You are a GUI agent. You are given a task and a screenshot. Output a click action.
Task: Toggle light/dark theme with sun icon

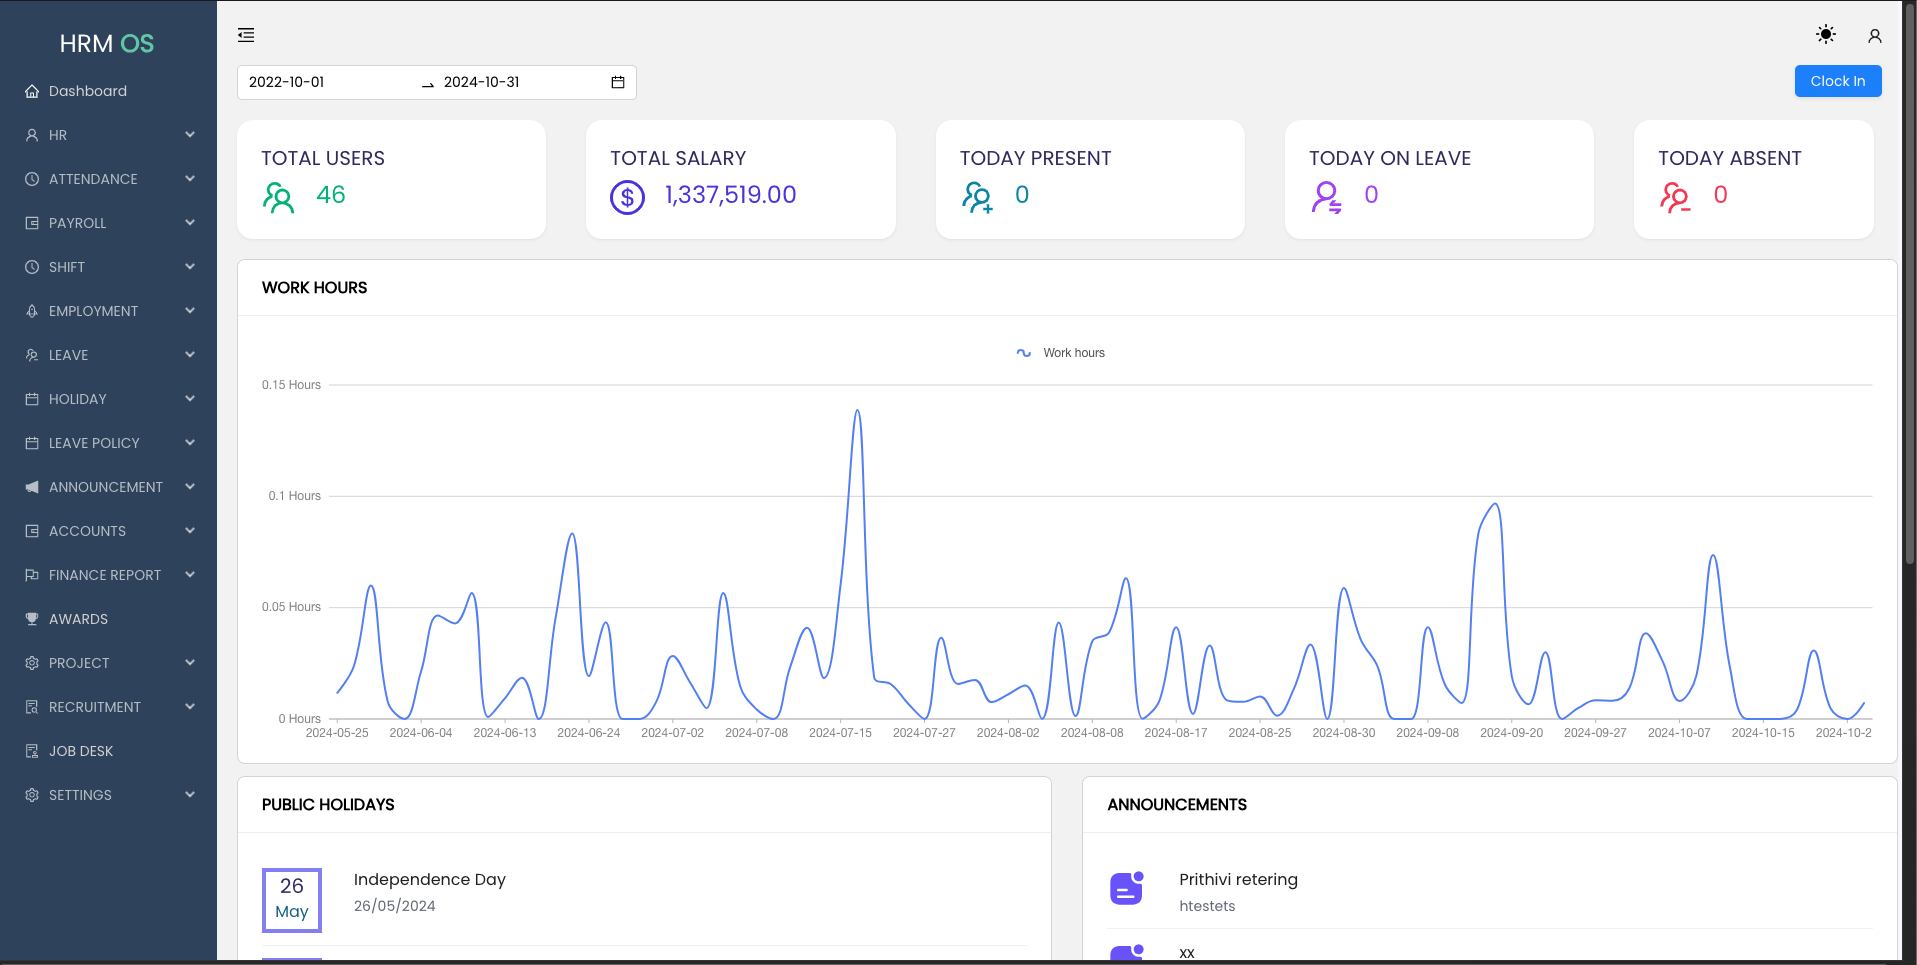(x=1825, y=35)
